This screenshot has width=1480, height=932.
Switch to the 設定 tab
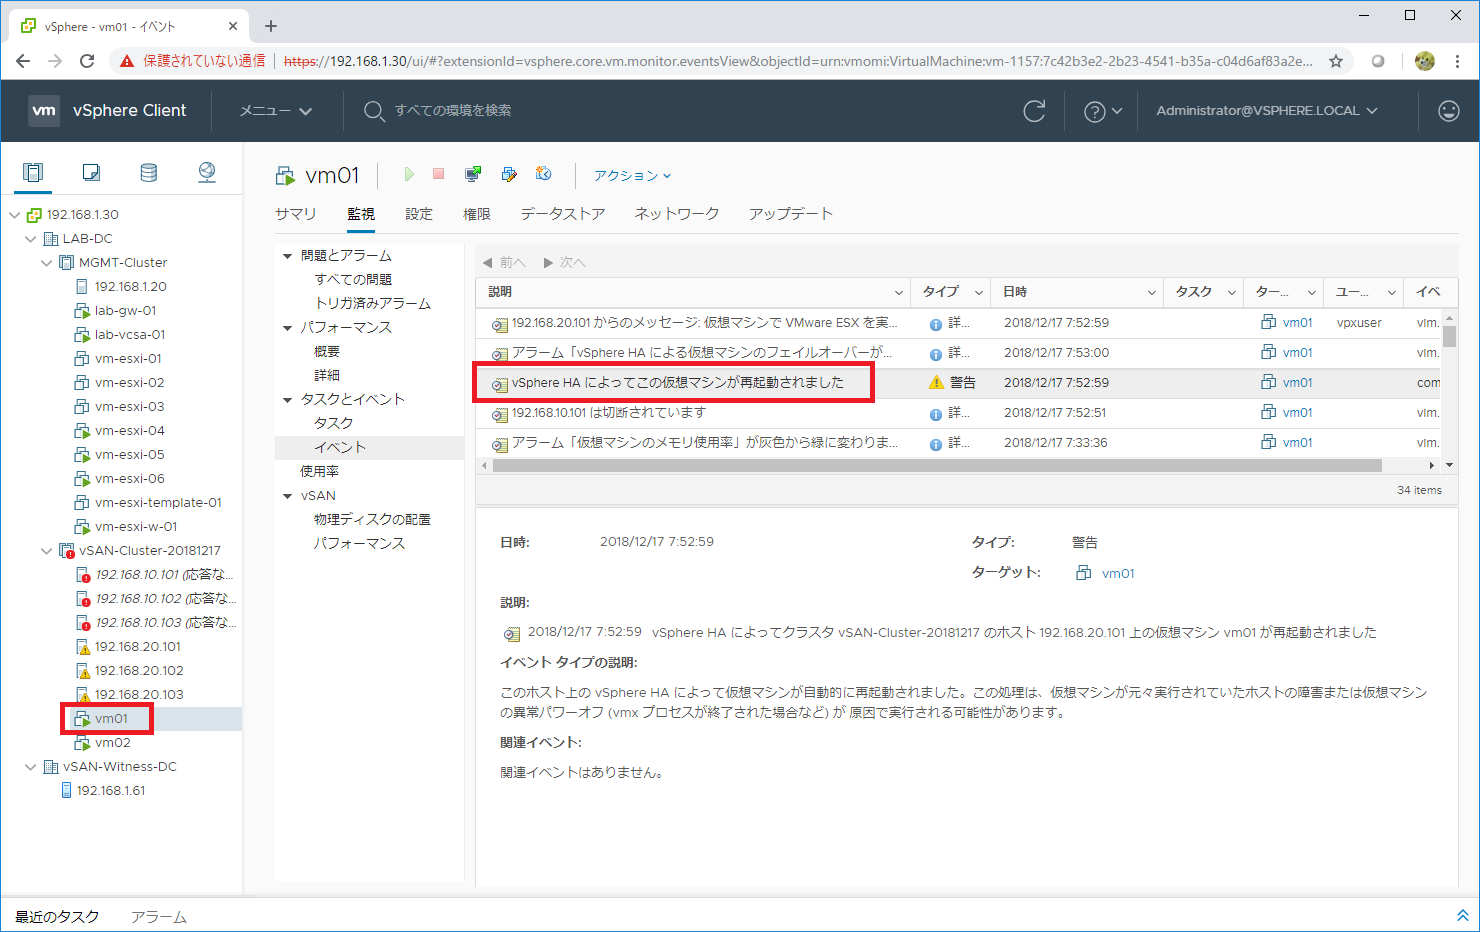point(419,214)
